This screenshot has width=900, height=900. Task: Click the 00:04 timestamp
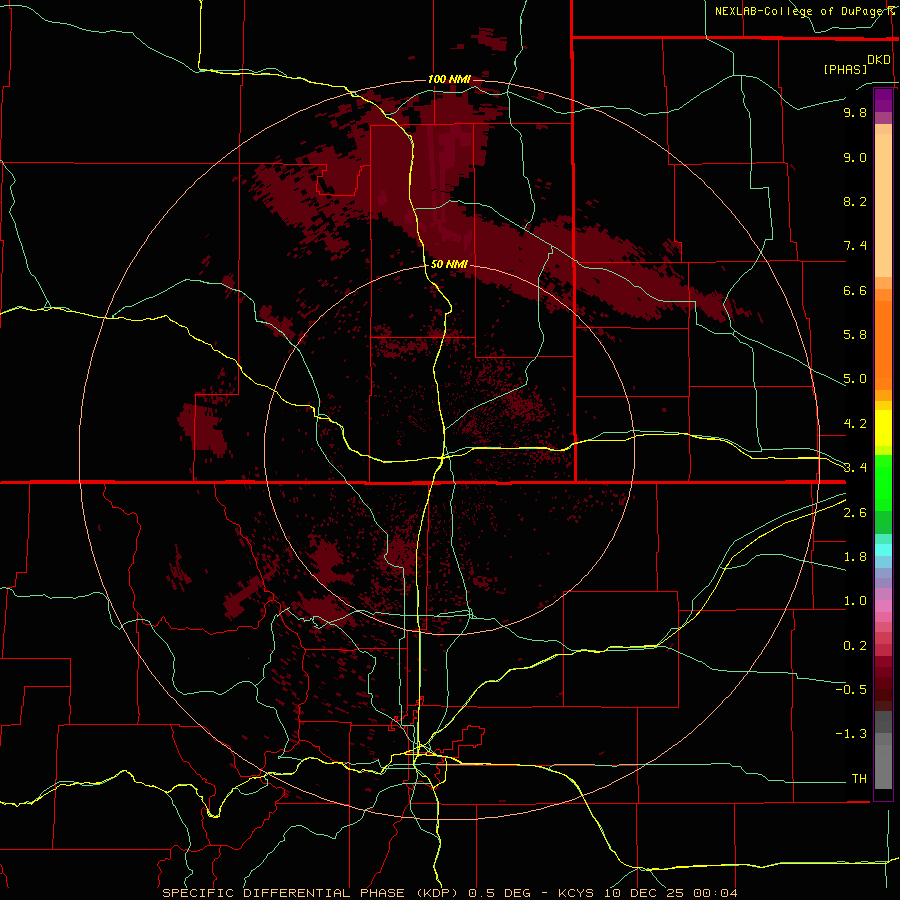pyautogui.click(x=715, y=893)
